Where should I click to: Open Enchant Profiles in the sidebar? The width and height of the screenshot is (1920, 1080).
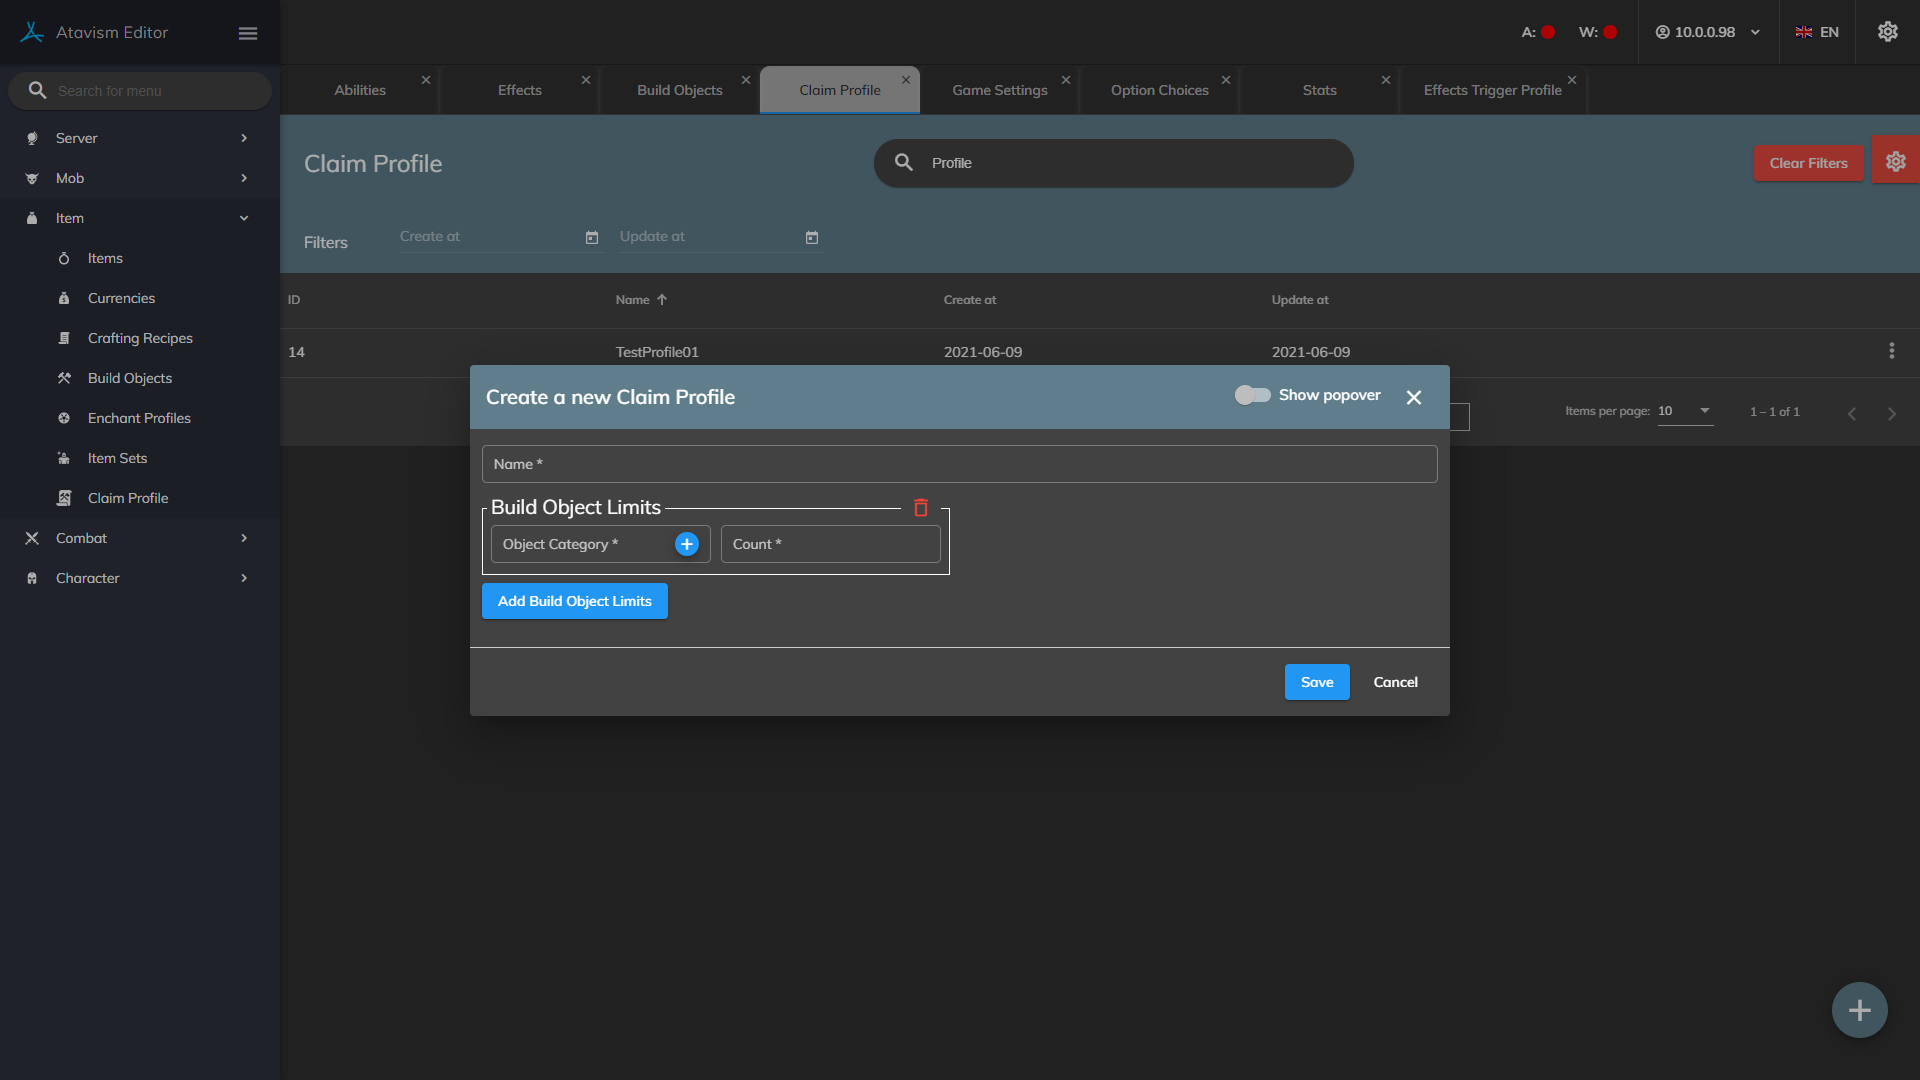pyautogui.click(x=139, y=418)
